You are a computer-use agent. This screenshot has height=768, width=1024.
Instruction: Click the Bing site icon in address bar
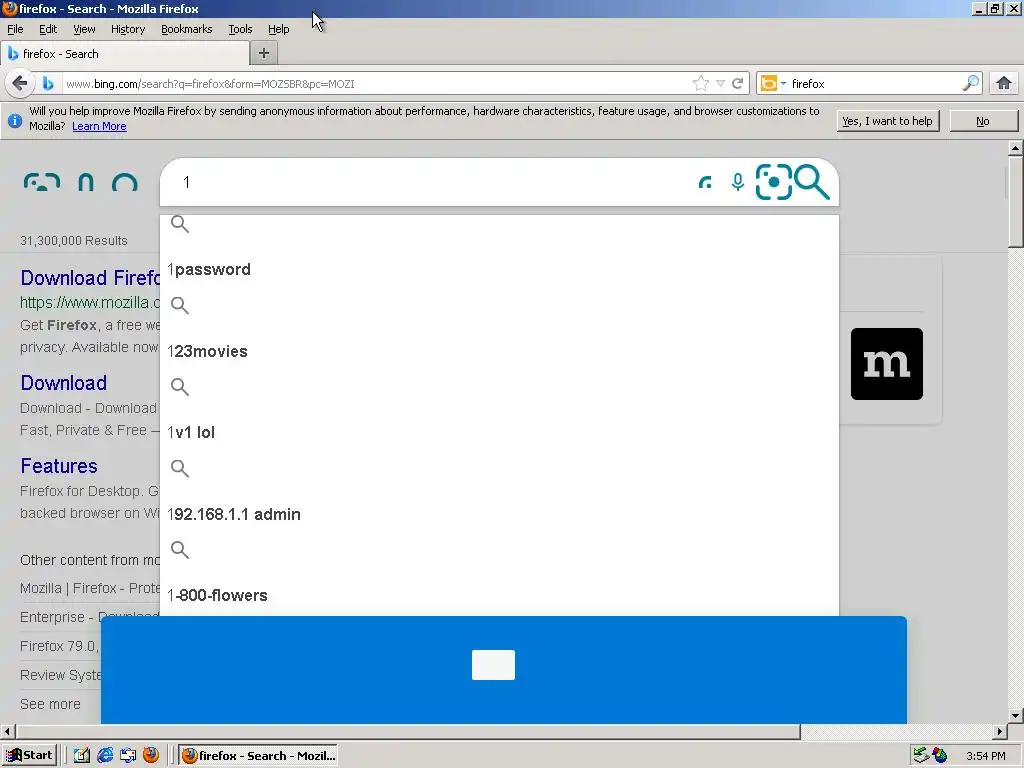click(x=48, y=84)
